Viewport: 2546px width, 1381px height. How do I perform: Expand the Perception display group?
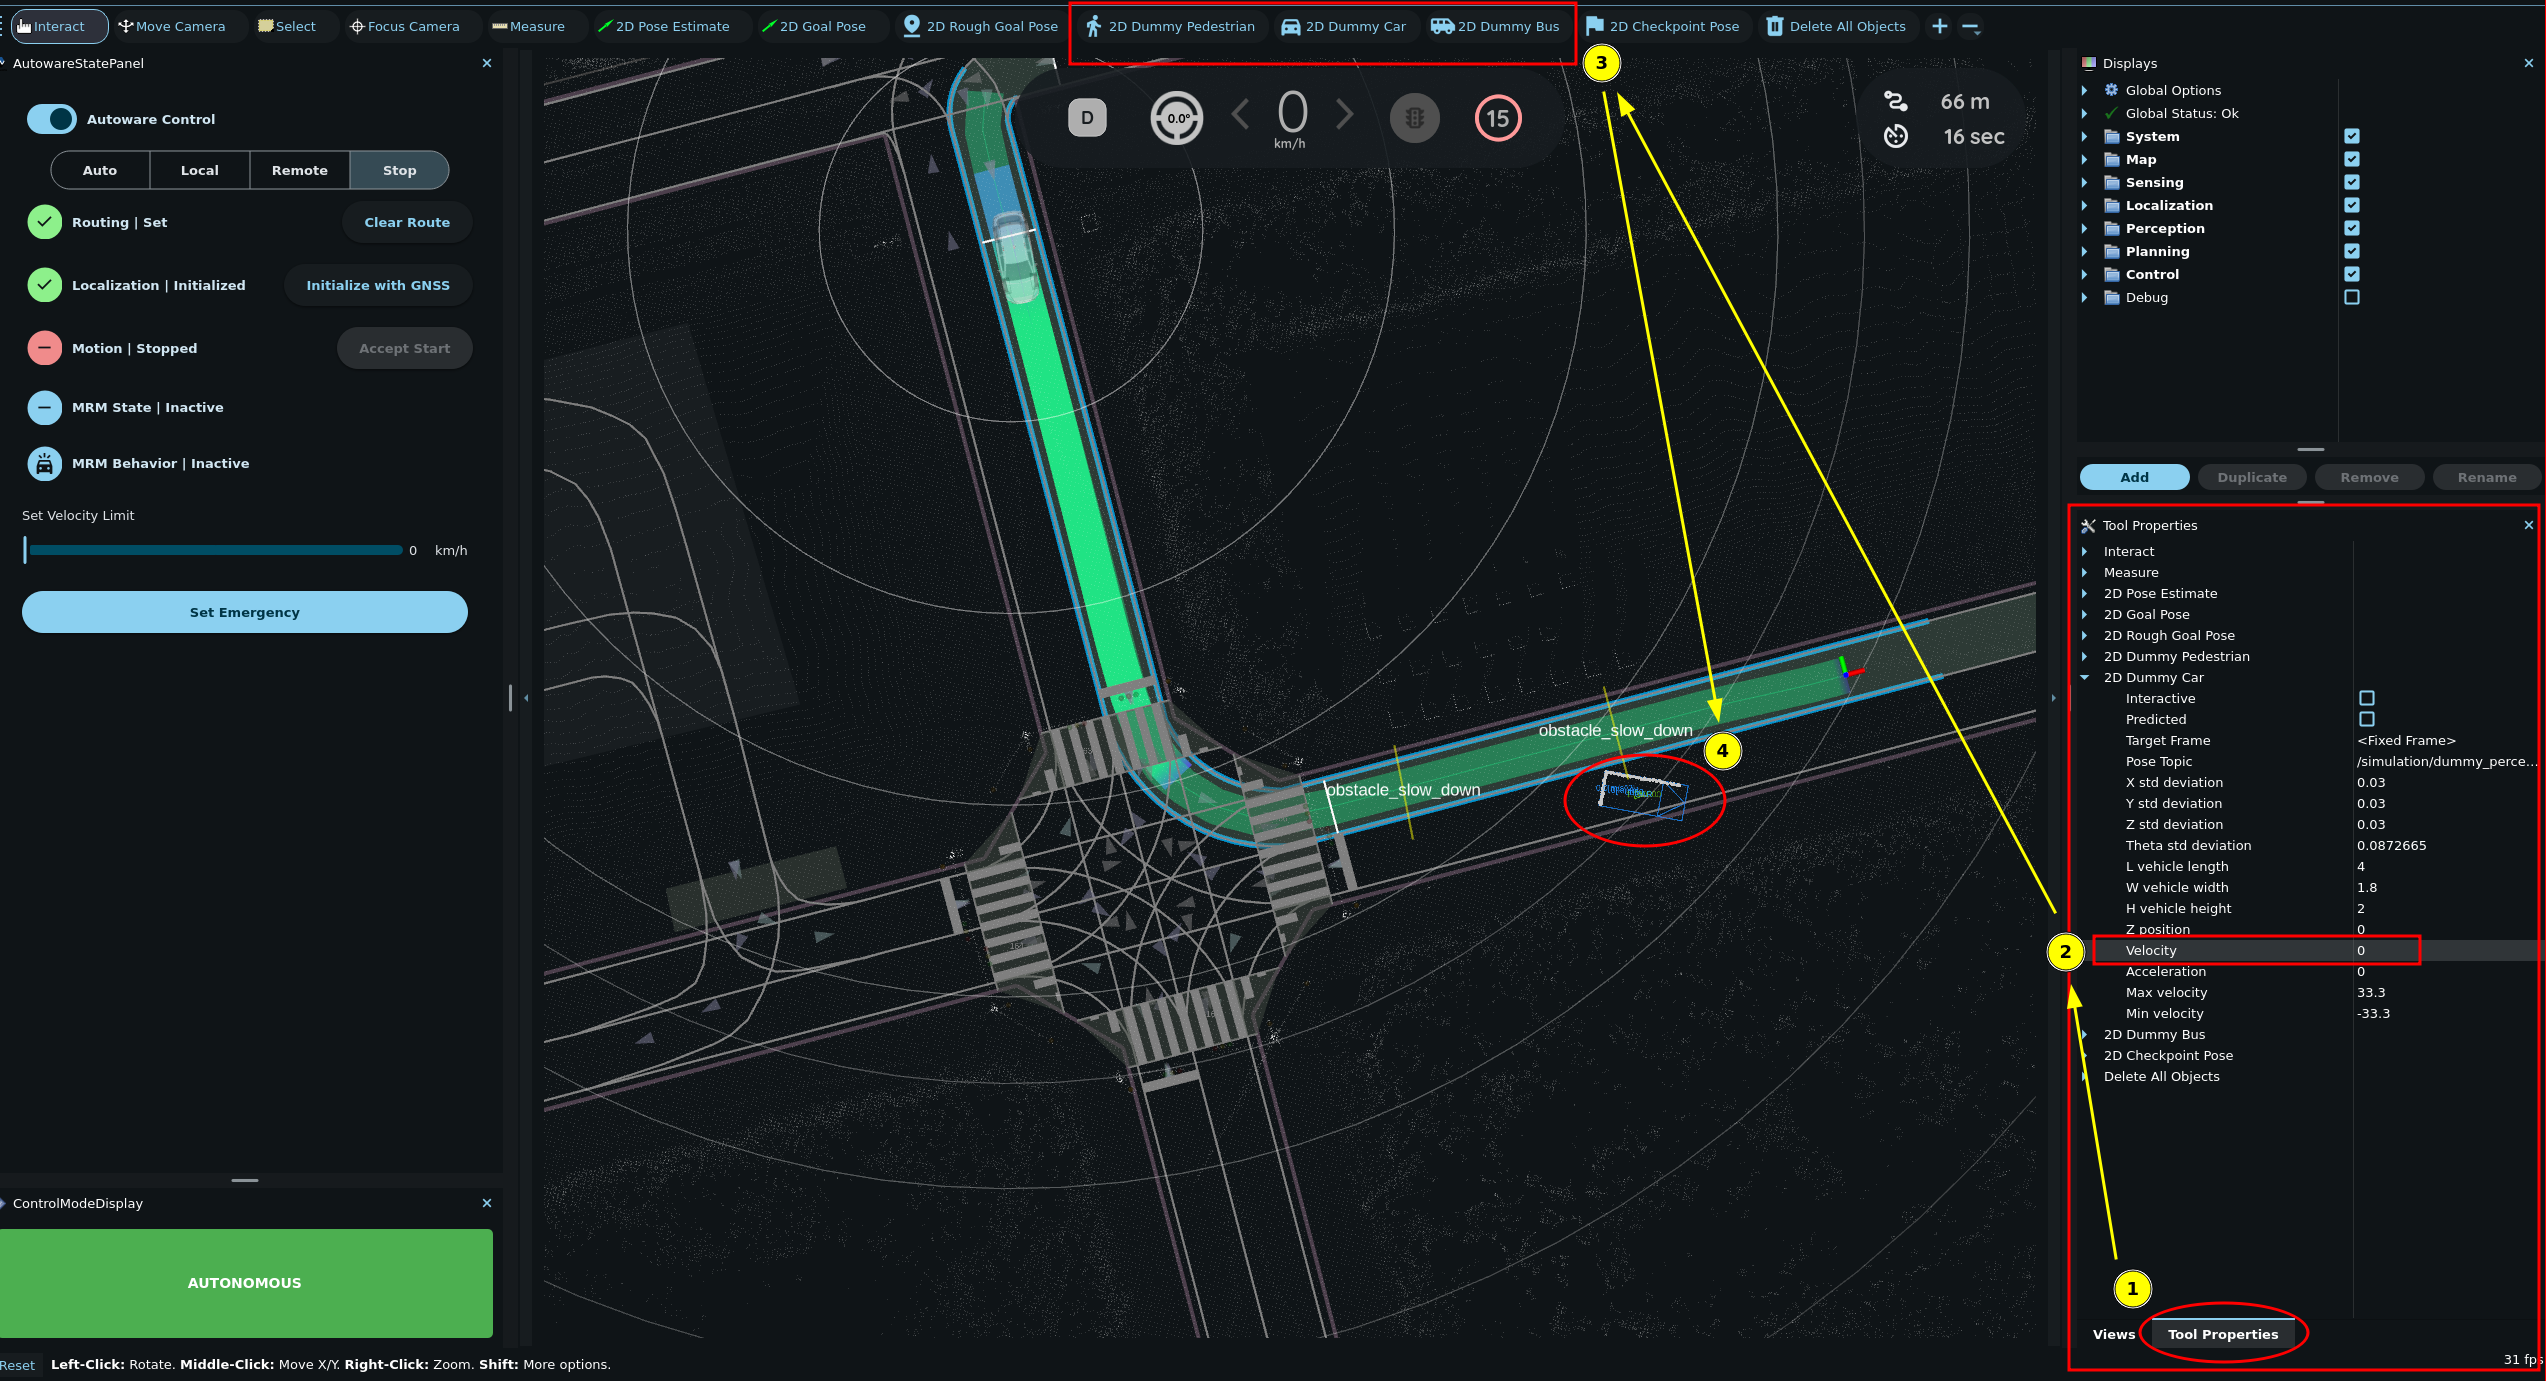click(2084, 228)
